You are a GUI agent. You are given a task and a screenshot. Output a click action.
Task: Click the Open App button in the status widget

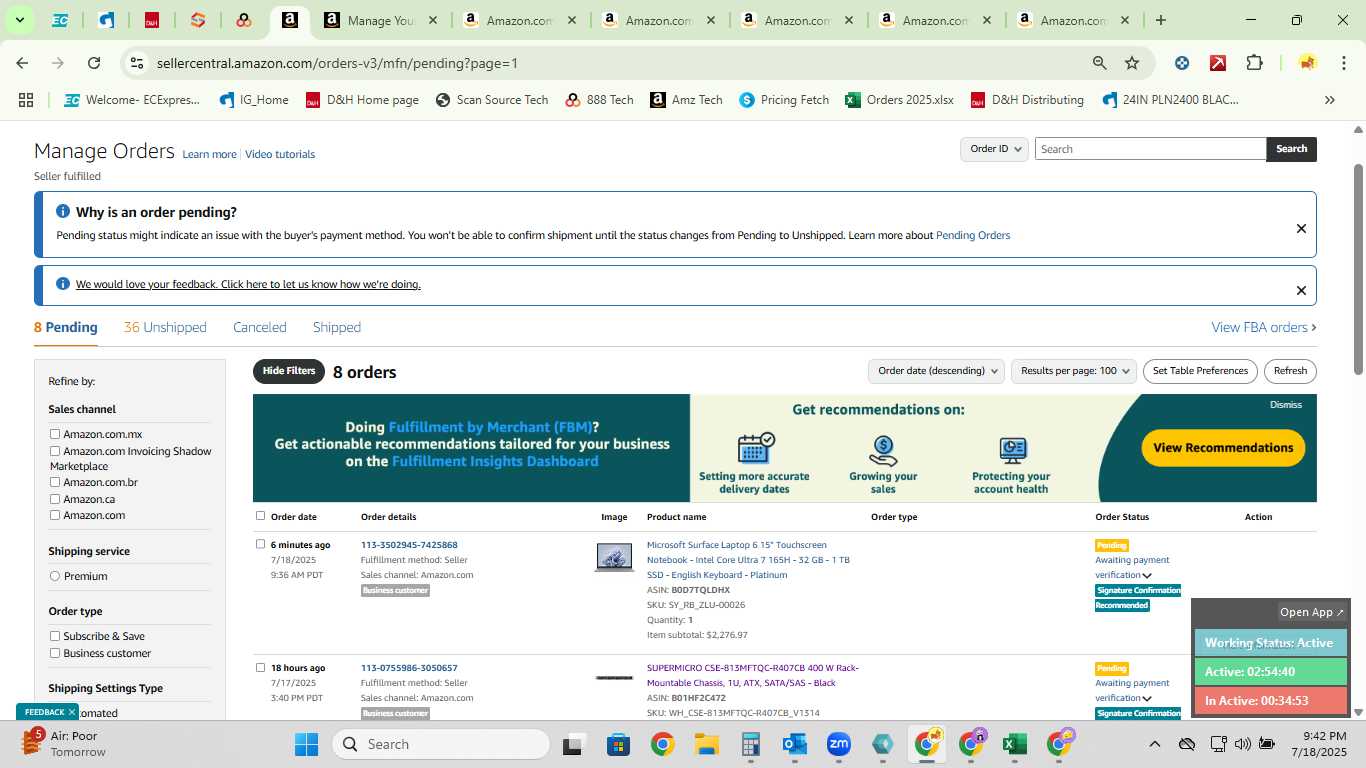click(x=1312, y=612)
